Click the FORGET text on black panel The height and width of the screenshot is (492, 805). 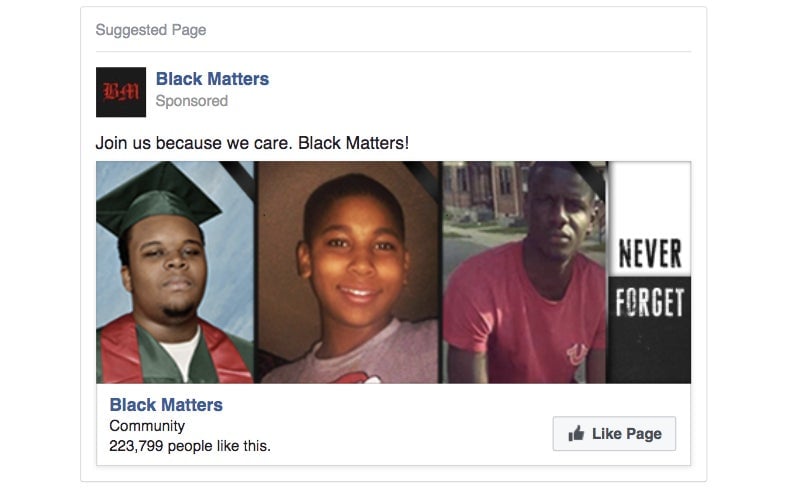point(649,302)
